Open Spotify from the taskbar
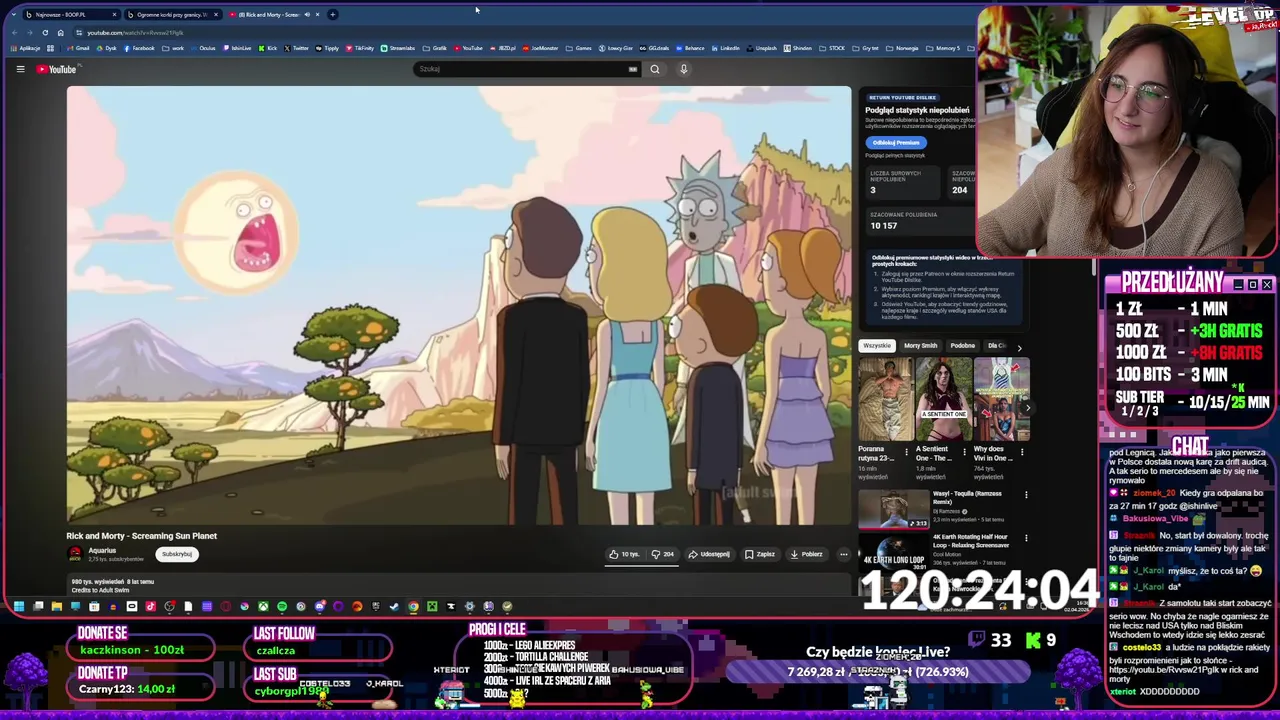This screenshot has height=720, width=1280. [282, 606]
